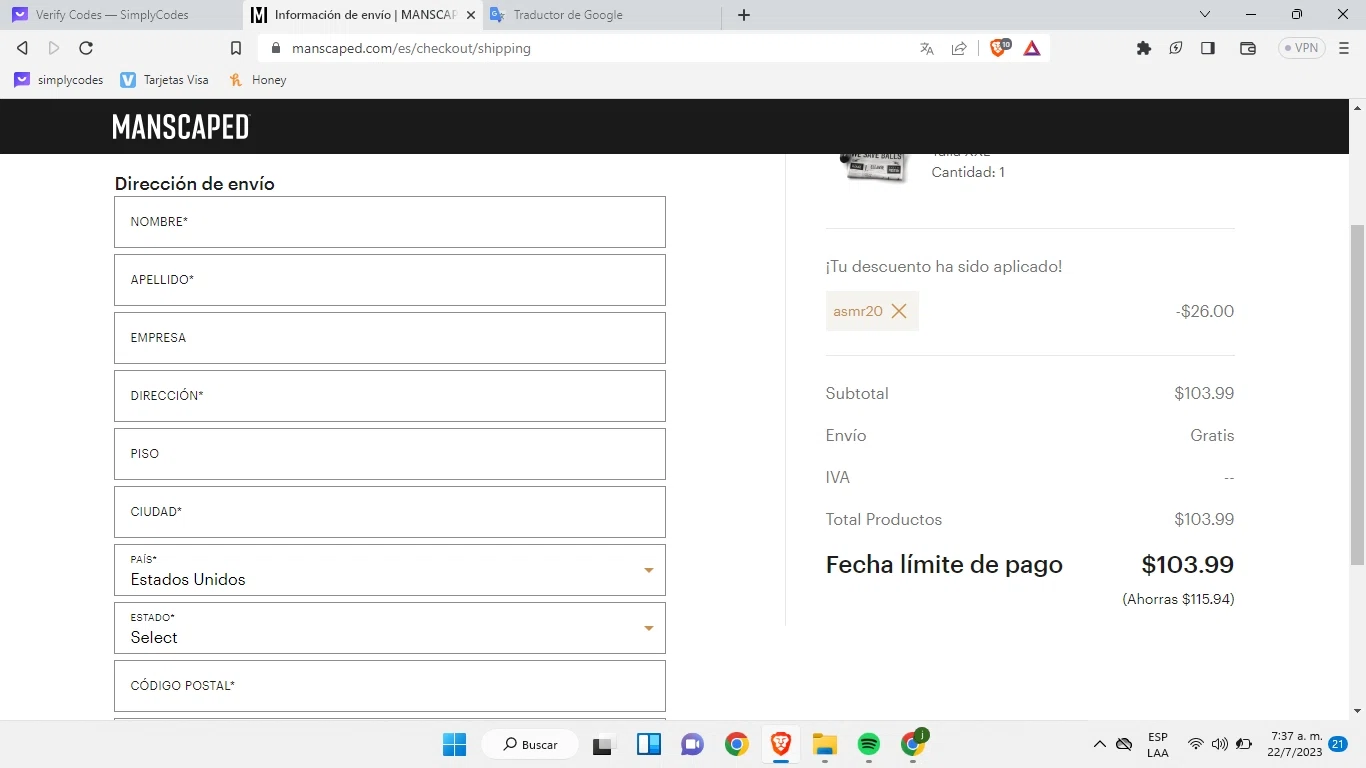Screen dimensions: 1366x768
Task: Open the ESP LAA keyboard language switcher
Action: pyautogui.click(x=1158, y=745)
